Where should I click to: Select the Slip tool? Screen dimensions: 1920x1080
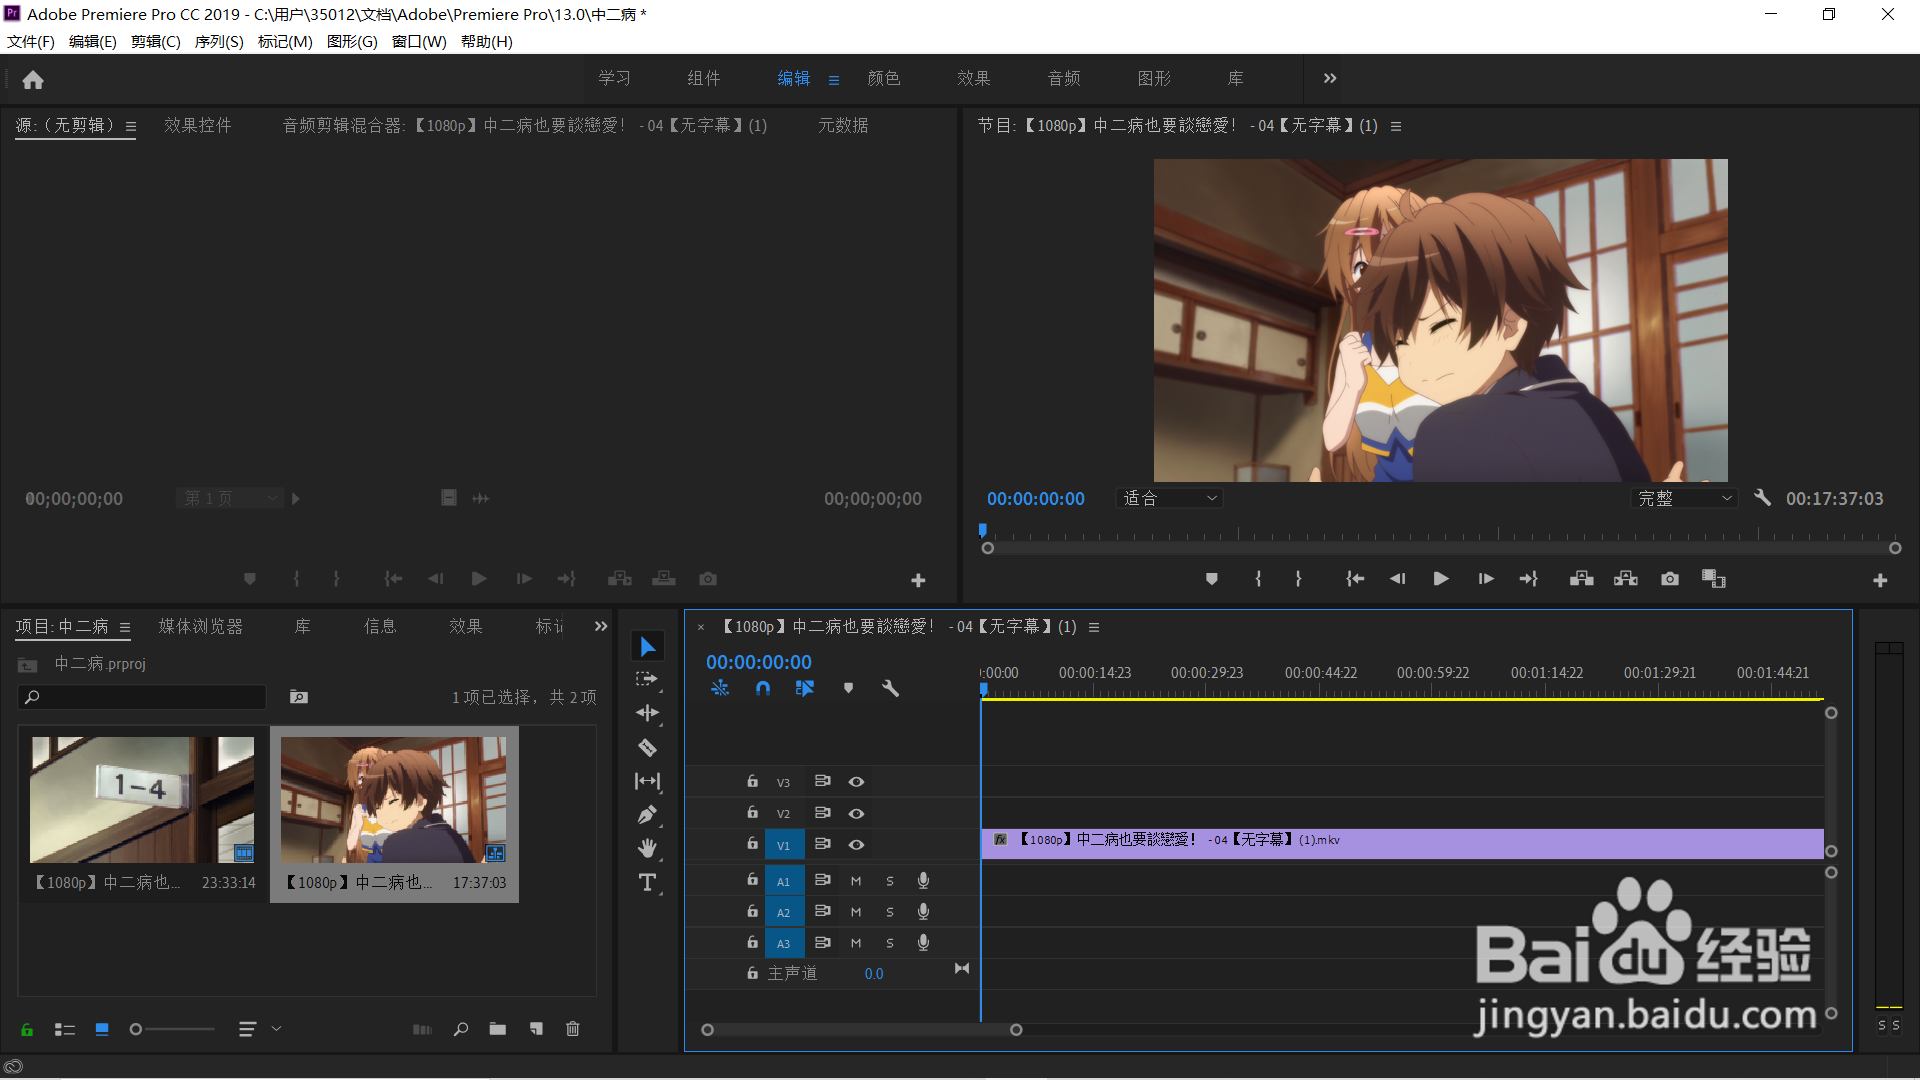click(x=647, y=781)
